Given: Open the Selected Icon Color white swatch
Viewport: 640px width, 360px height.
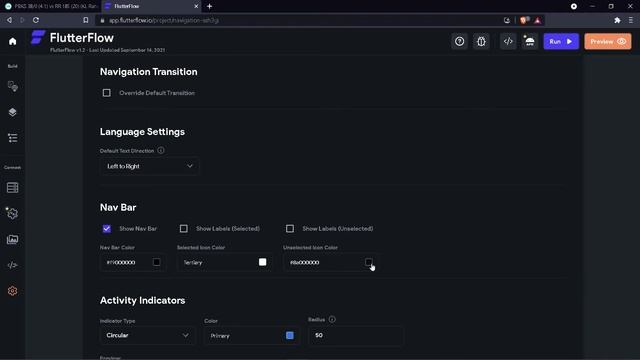Looking at the screenshot, I should [262, 262].
